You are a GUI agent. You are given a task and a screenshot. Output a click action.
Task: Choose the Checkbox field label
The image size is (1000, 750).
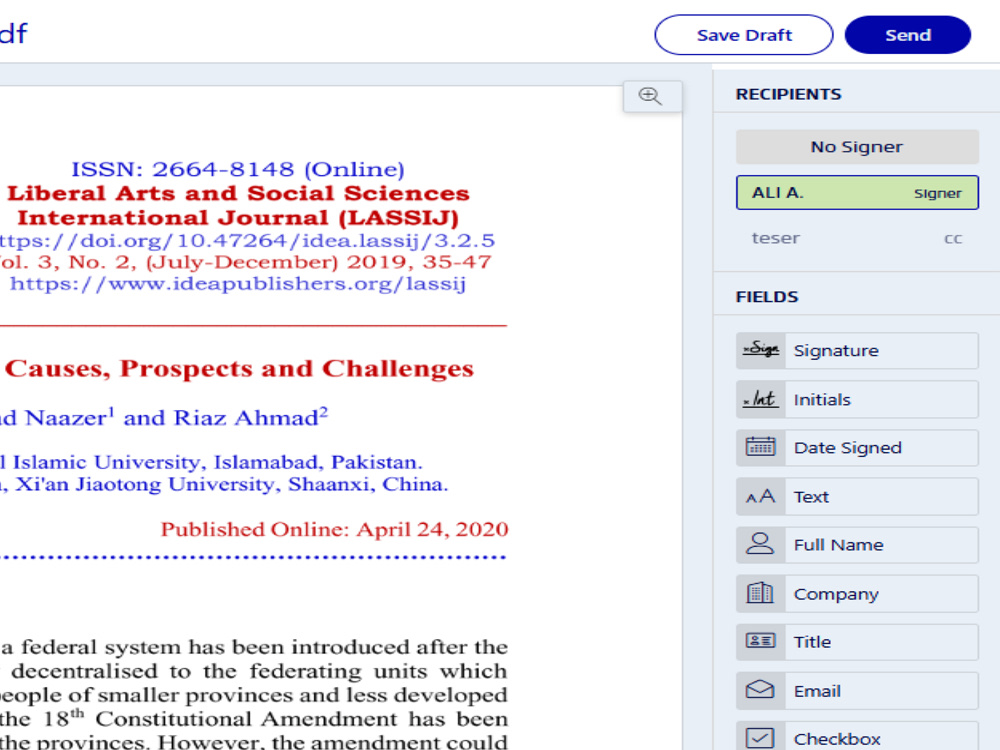click(x=837, y=739)
